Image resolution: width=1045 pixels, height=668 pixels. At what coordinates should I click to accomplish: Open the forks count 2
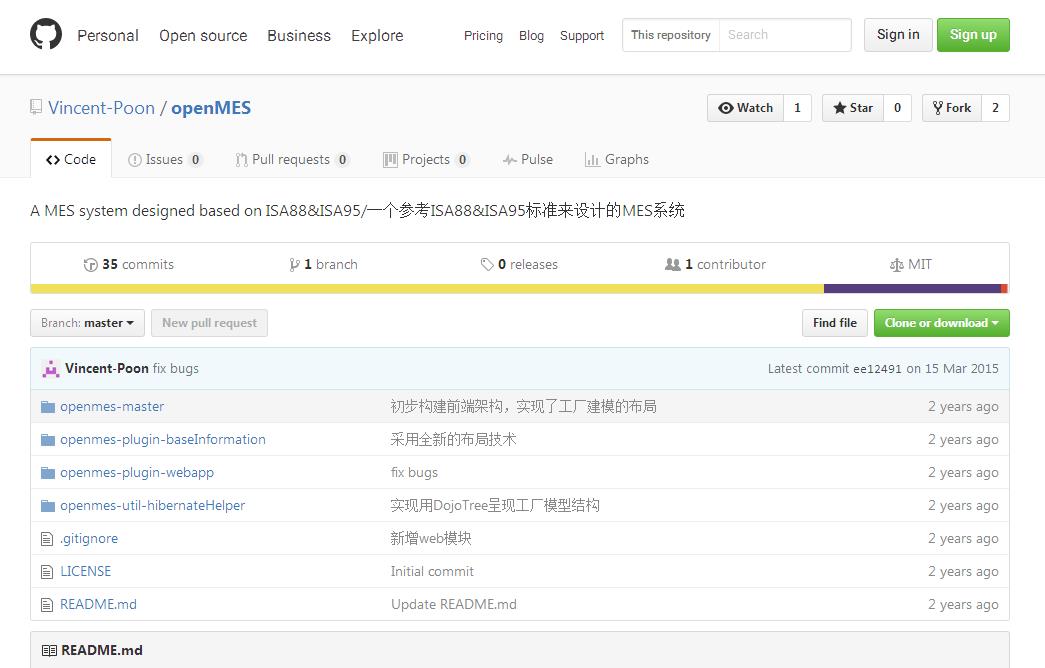click(x=995, y=108)
